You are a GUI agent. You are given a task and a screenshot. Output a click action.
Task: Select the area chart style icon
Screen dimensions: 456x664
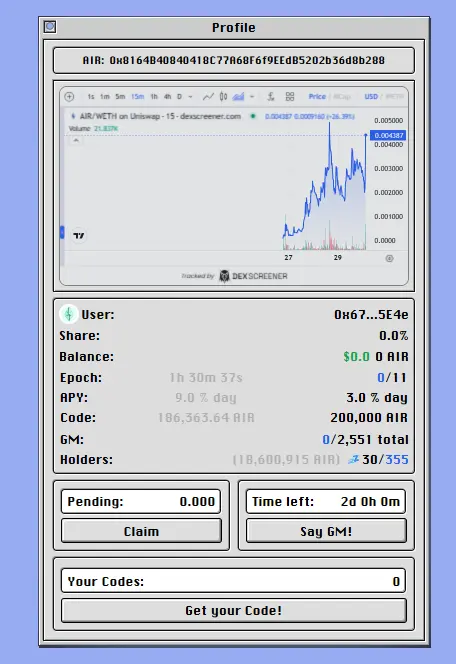click(x=238, y=97)
